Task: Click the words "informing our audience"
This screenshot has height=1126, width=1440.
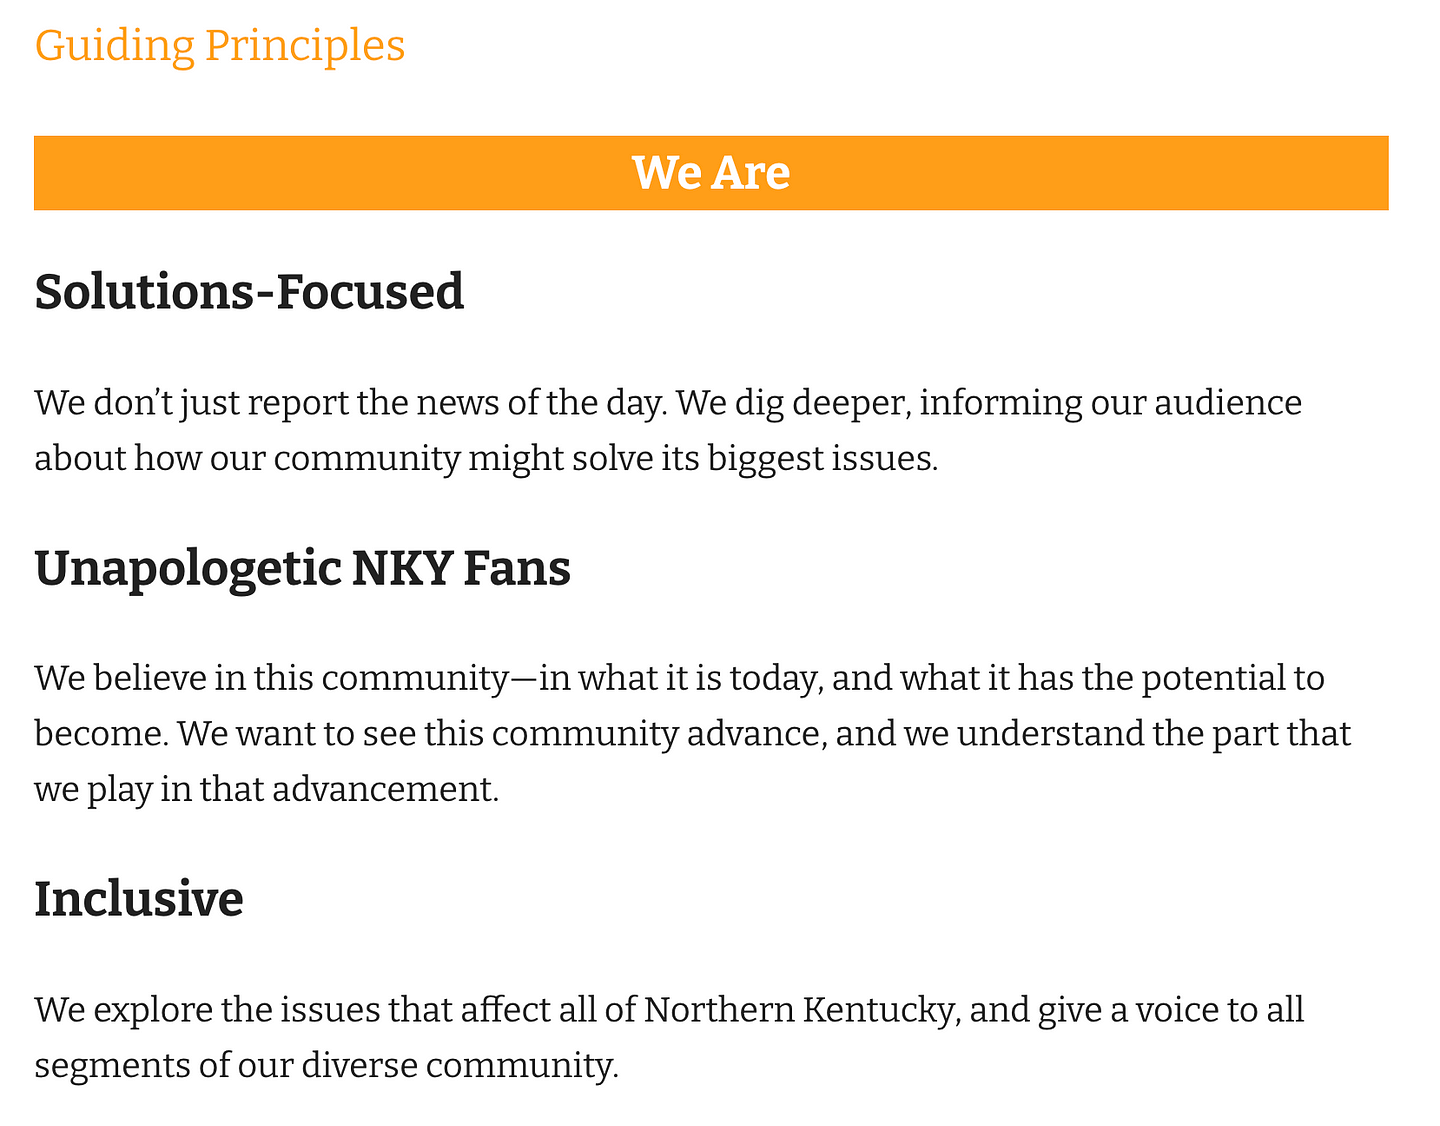Action: pos(1110,403)
